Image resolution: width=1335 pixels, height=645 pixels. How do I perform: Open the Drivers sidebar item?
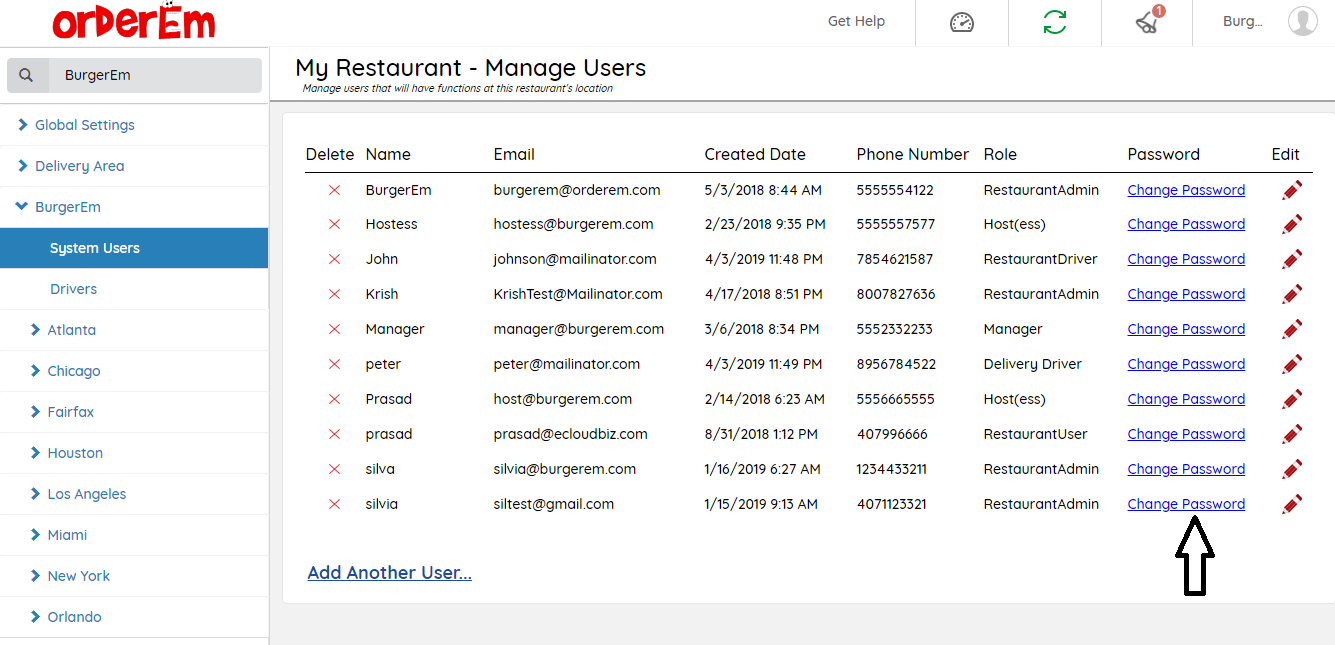(x=74, y=289)
